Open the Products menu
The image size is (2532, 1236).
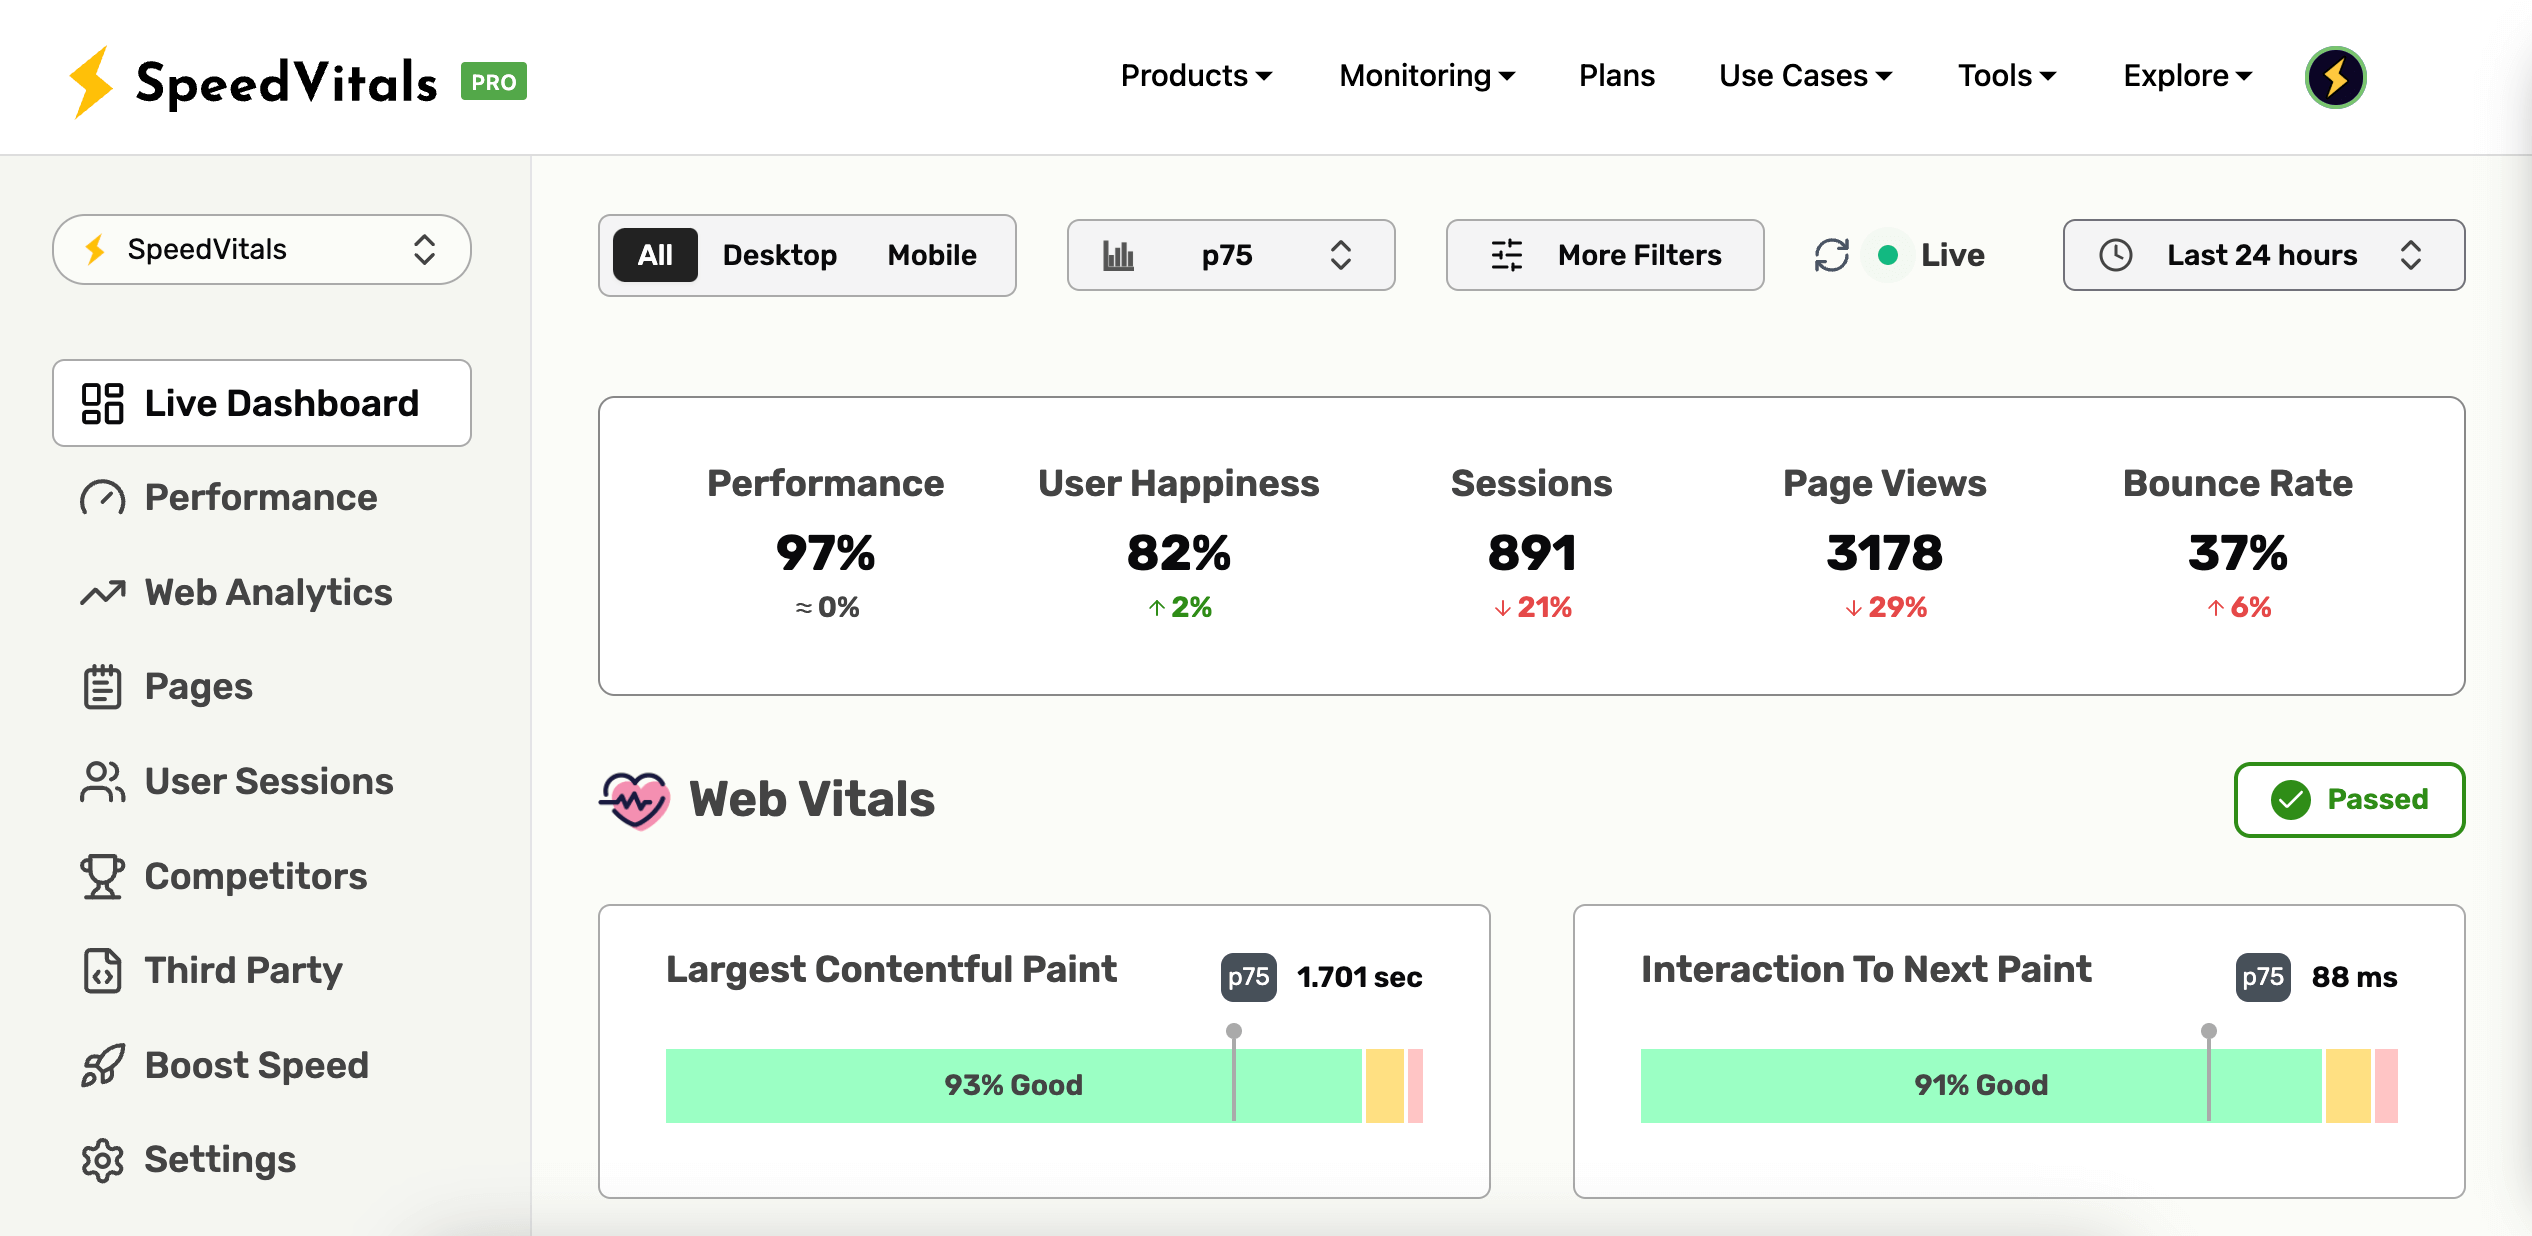1196,76
